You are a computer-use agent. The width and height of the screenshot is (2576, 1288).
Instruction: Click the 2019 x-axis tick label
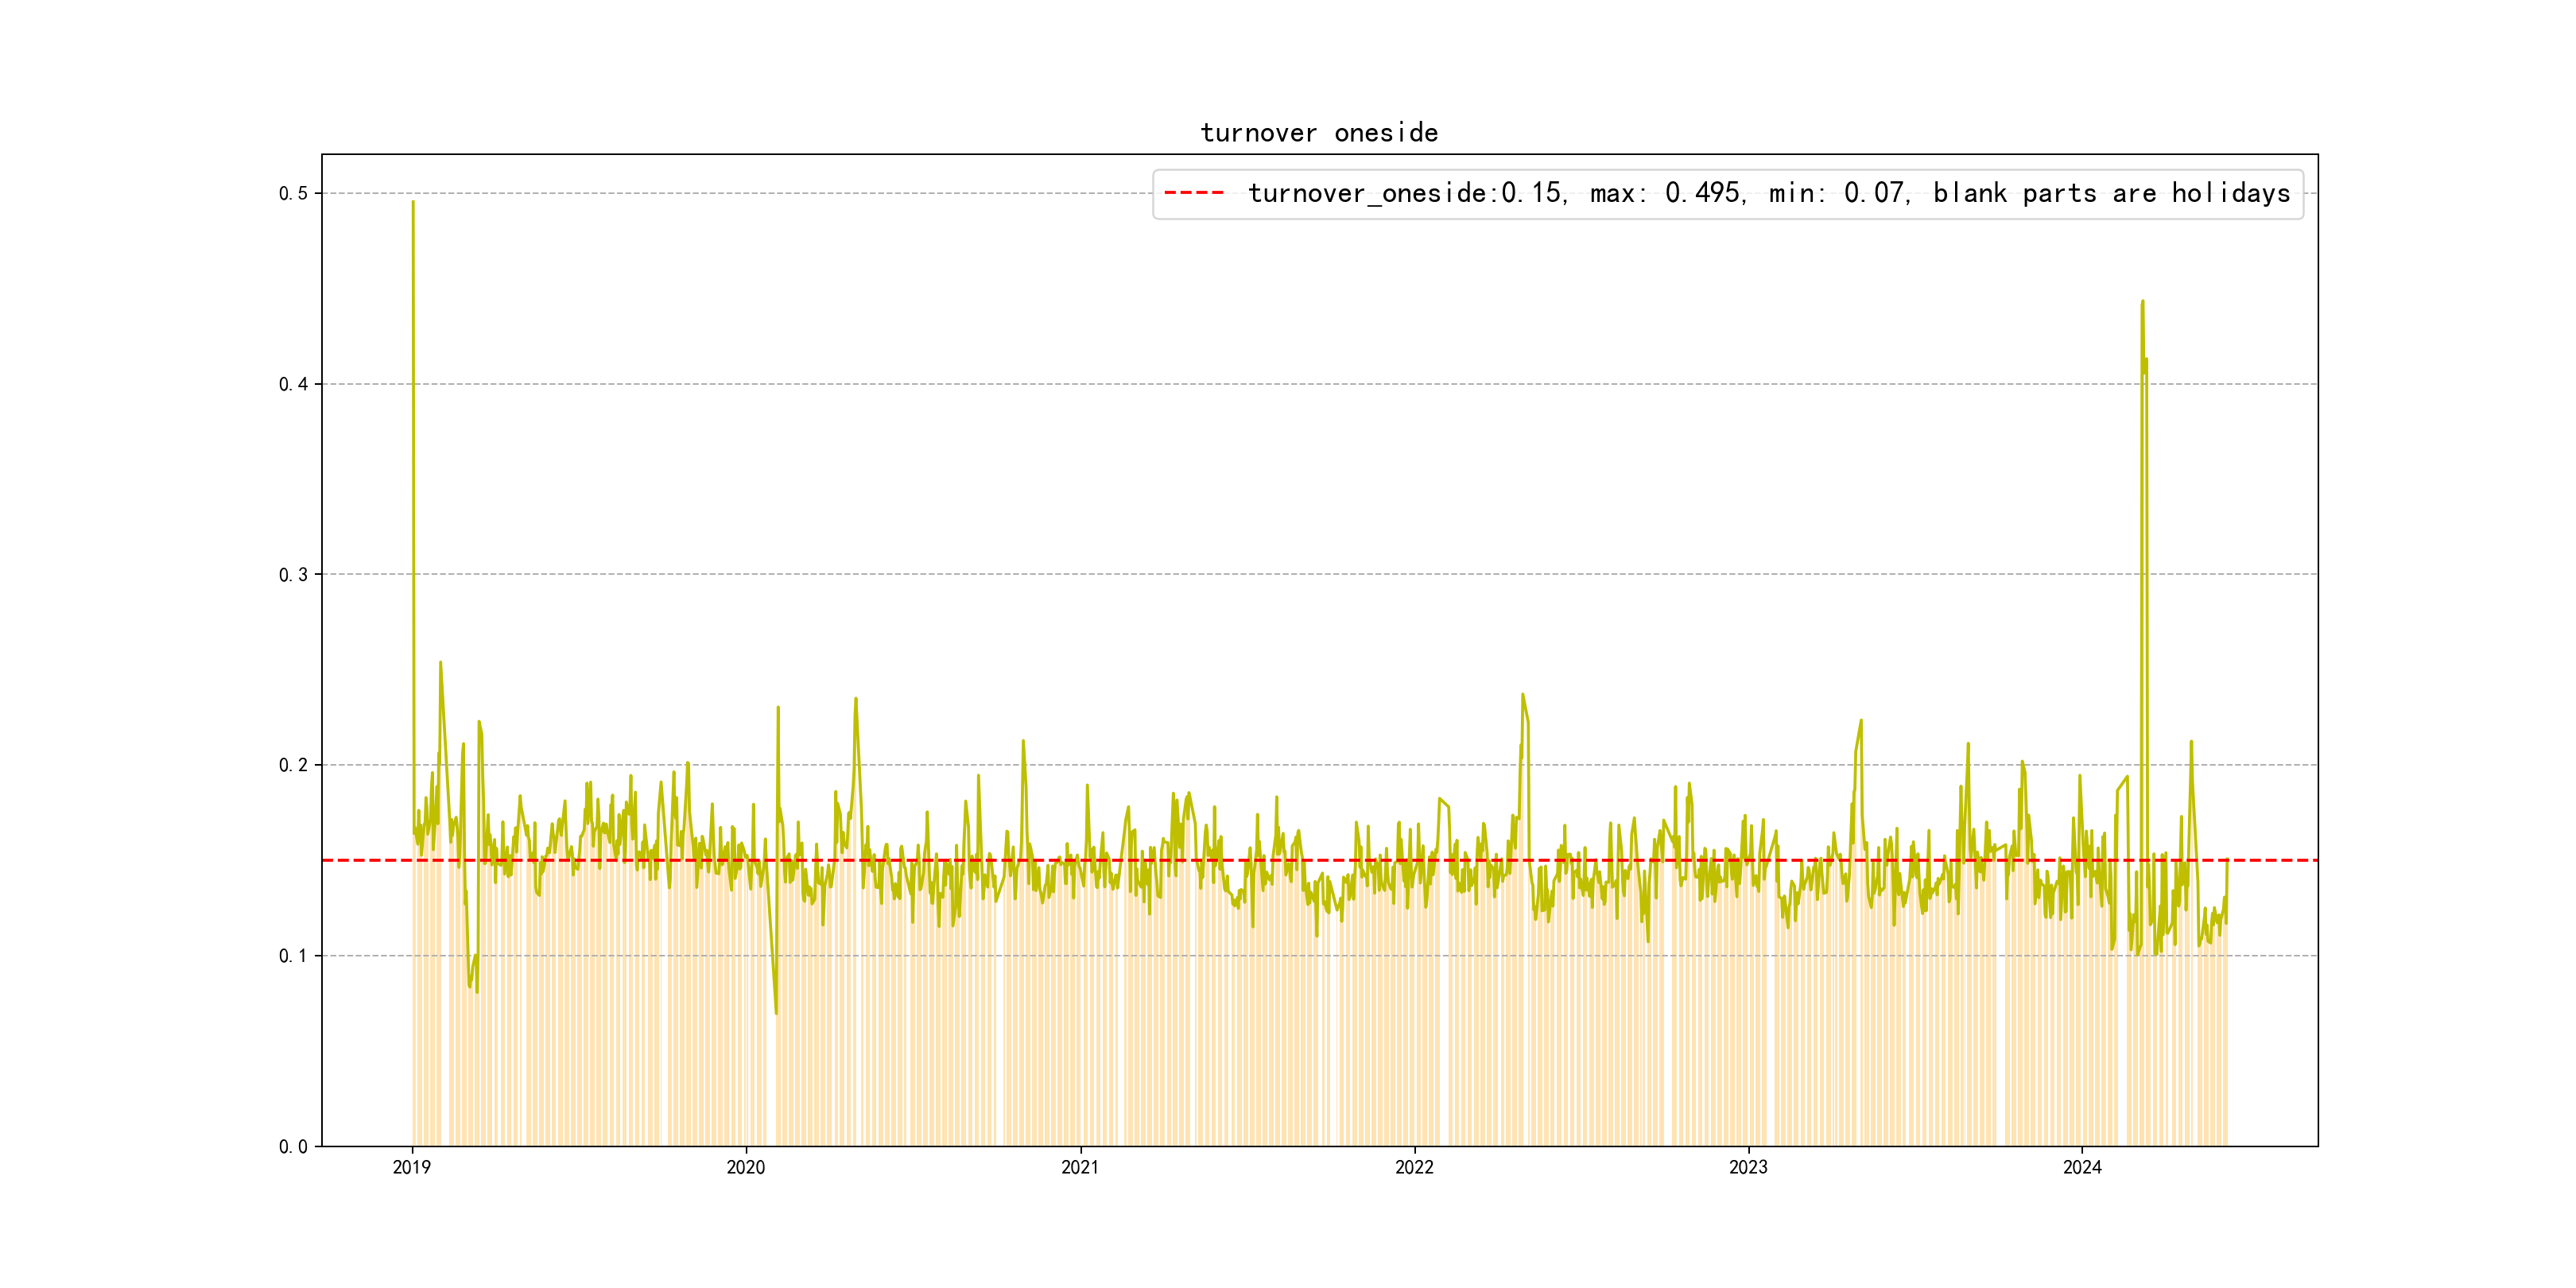click(x=411, y=1167)
